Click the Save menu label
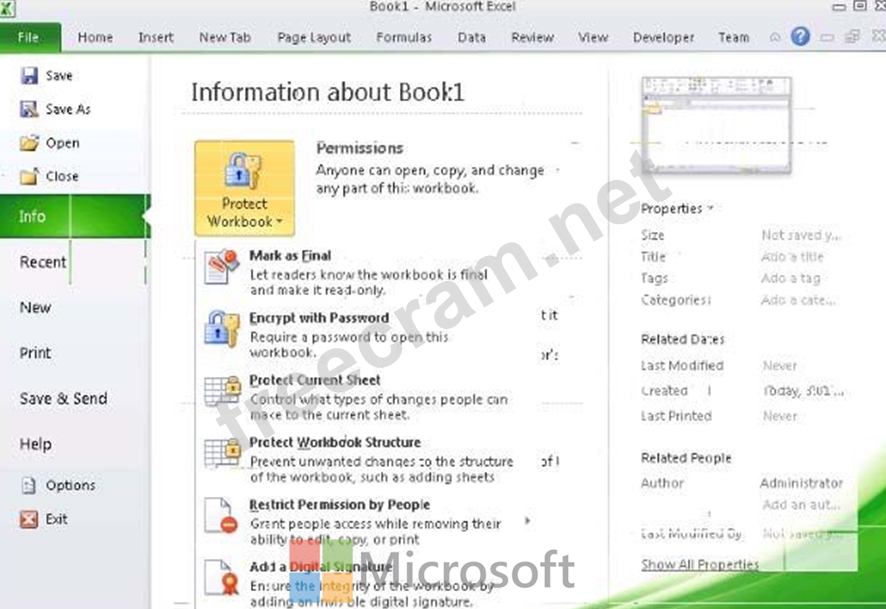Viewport: 886px width, 609px height. pos(59,76)
